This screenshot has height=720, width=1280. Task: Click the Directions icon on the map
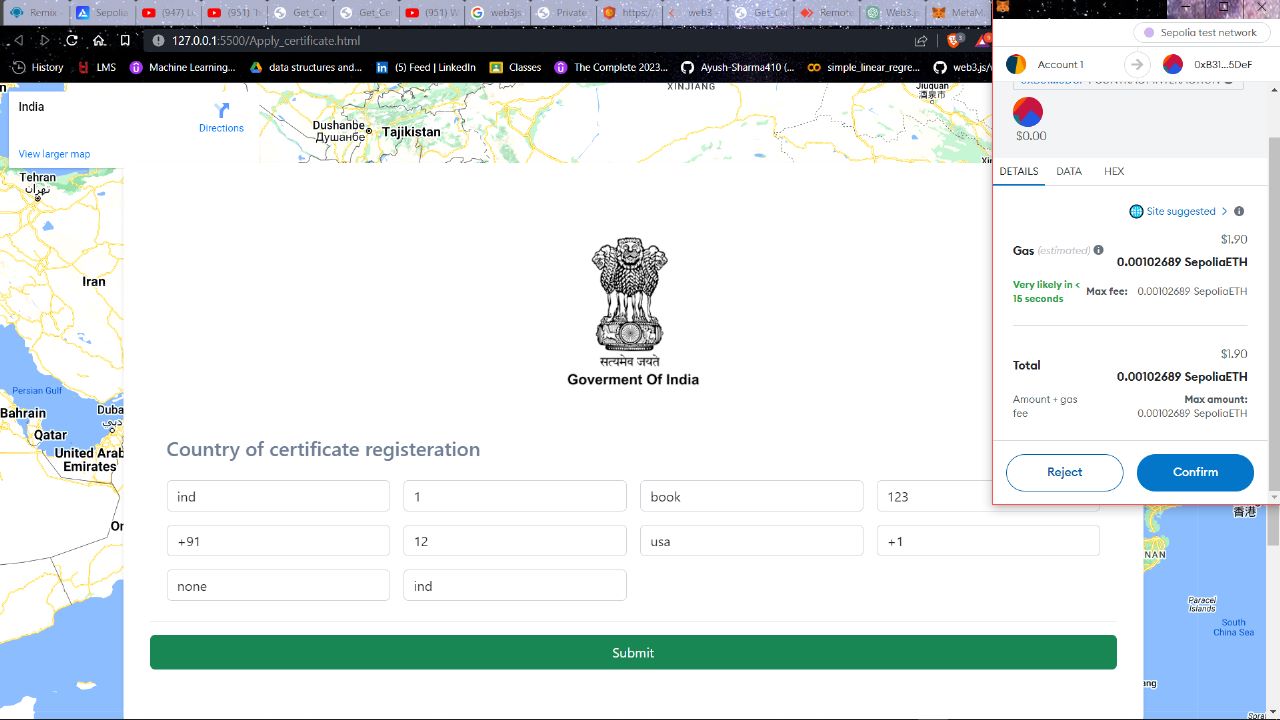coord(221,111)
